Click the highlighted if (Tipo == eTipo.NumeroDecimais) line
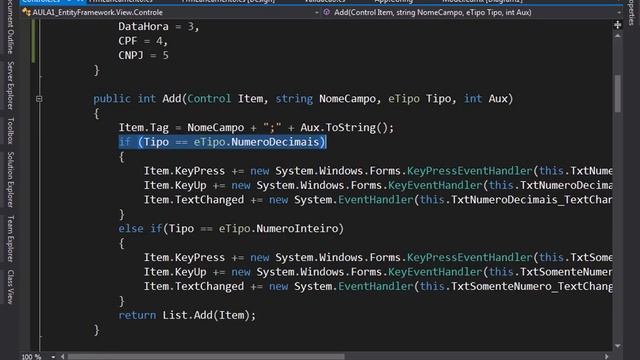 click(222, 142)
